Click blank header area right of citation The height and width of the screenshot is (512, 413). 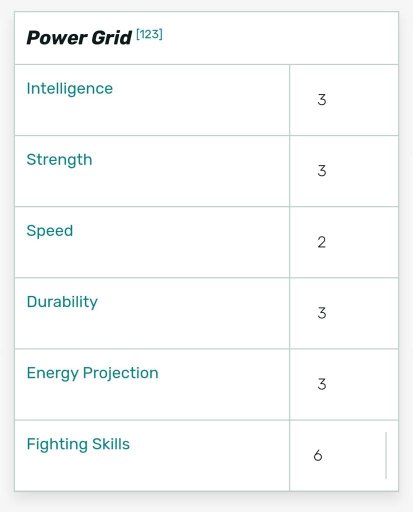[x=280, y=38]
